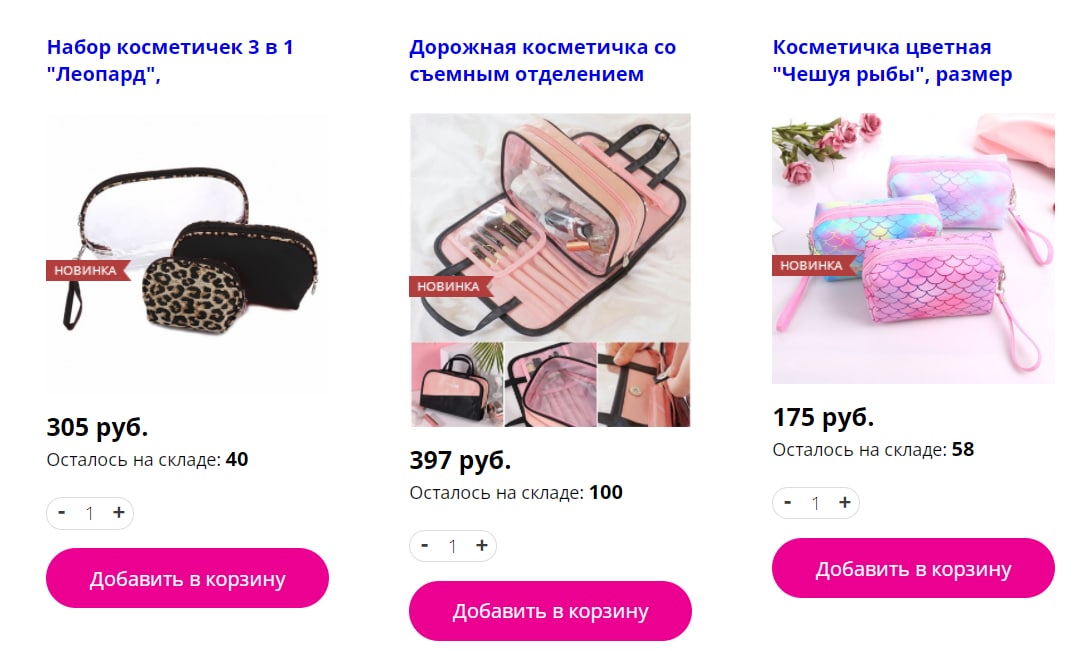Open "Косметичка цветная Чешуя рыбы" title link
The height and width of the screenshot is (651, 1090).
click(892, 61)
